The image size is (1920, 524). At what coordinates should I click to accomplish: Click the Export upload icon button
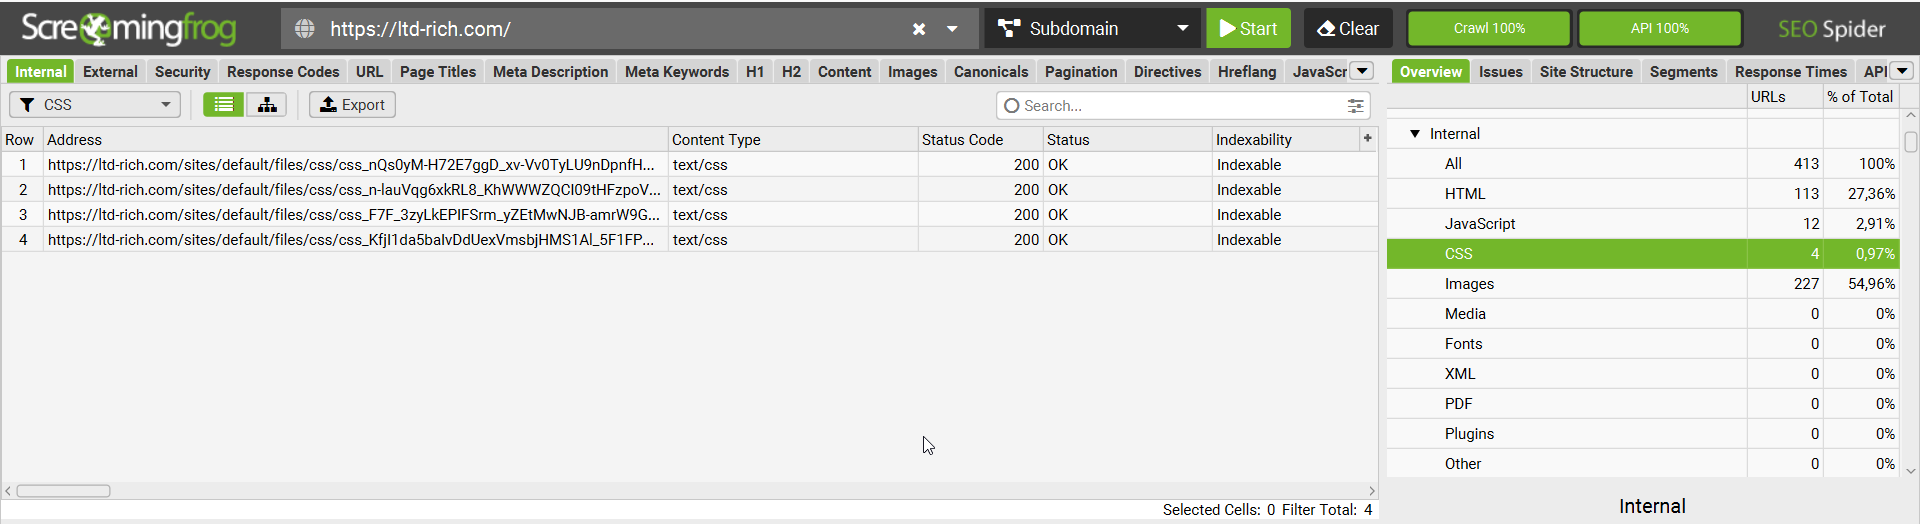pyautogui.click(x=352, y=104)
